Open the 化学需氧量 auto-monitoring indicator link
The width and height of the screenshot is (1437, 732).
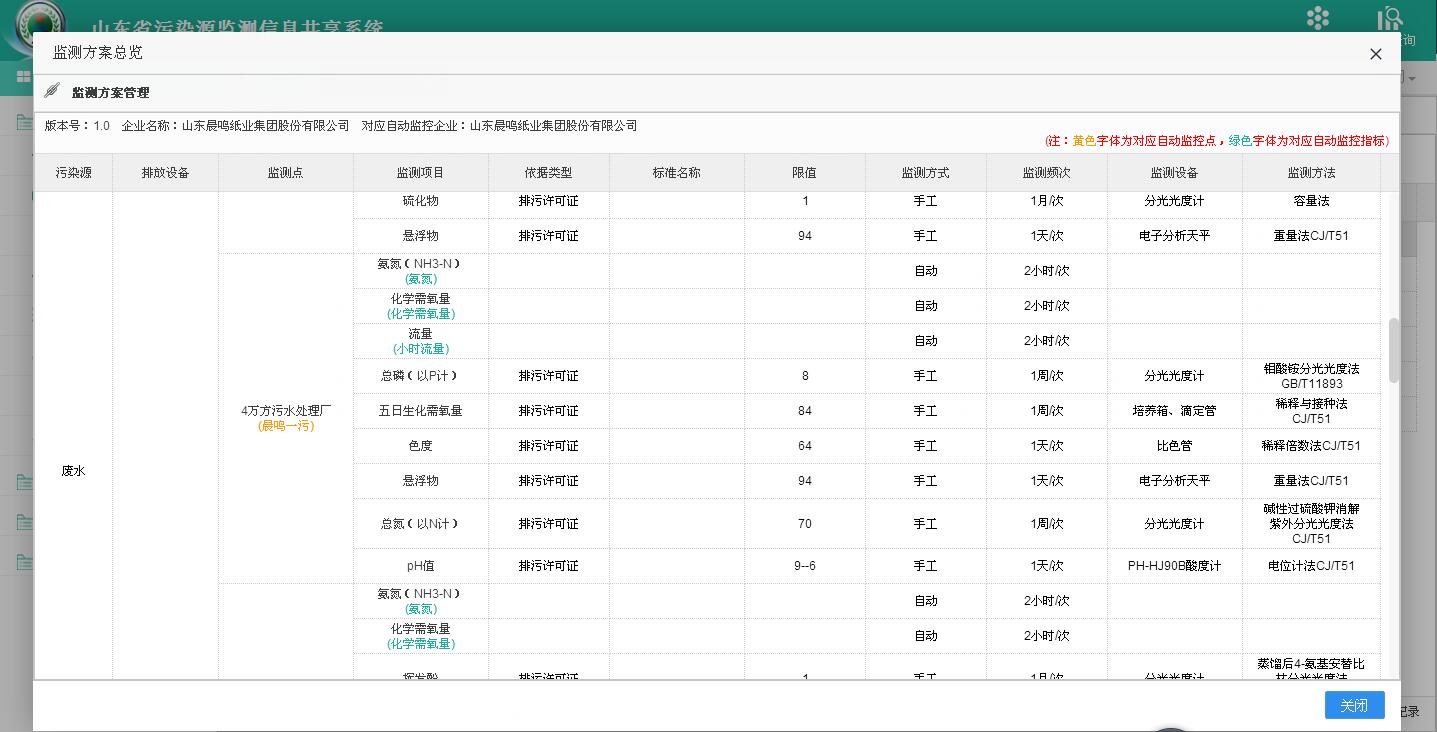tap(421, 313)
